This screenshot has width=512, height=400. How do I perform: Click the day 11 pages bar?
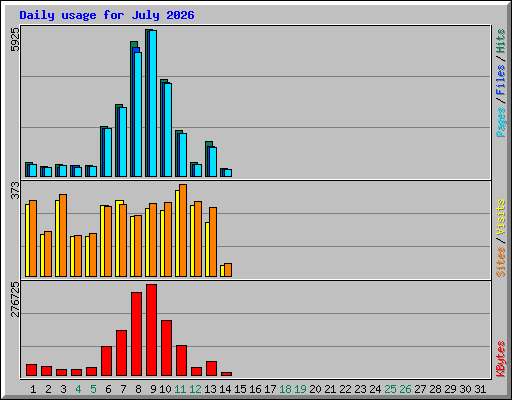click(x=183, y=155)
